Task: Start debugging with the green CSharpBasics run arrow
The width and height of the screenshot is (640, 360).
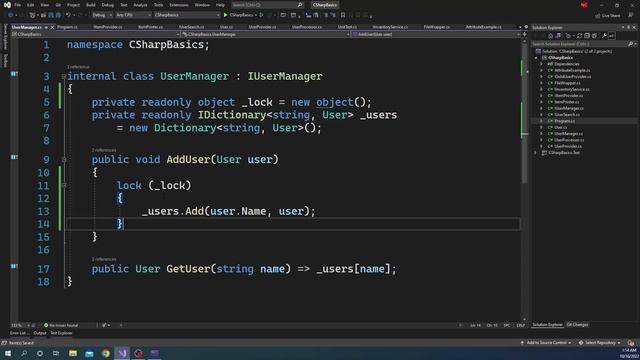Action: (x=225, y=15)
